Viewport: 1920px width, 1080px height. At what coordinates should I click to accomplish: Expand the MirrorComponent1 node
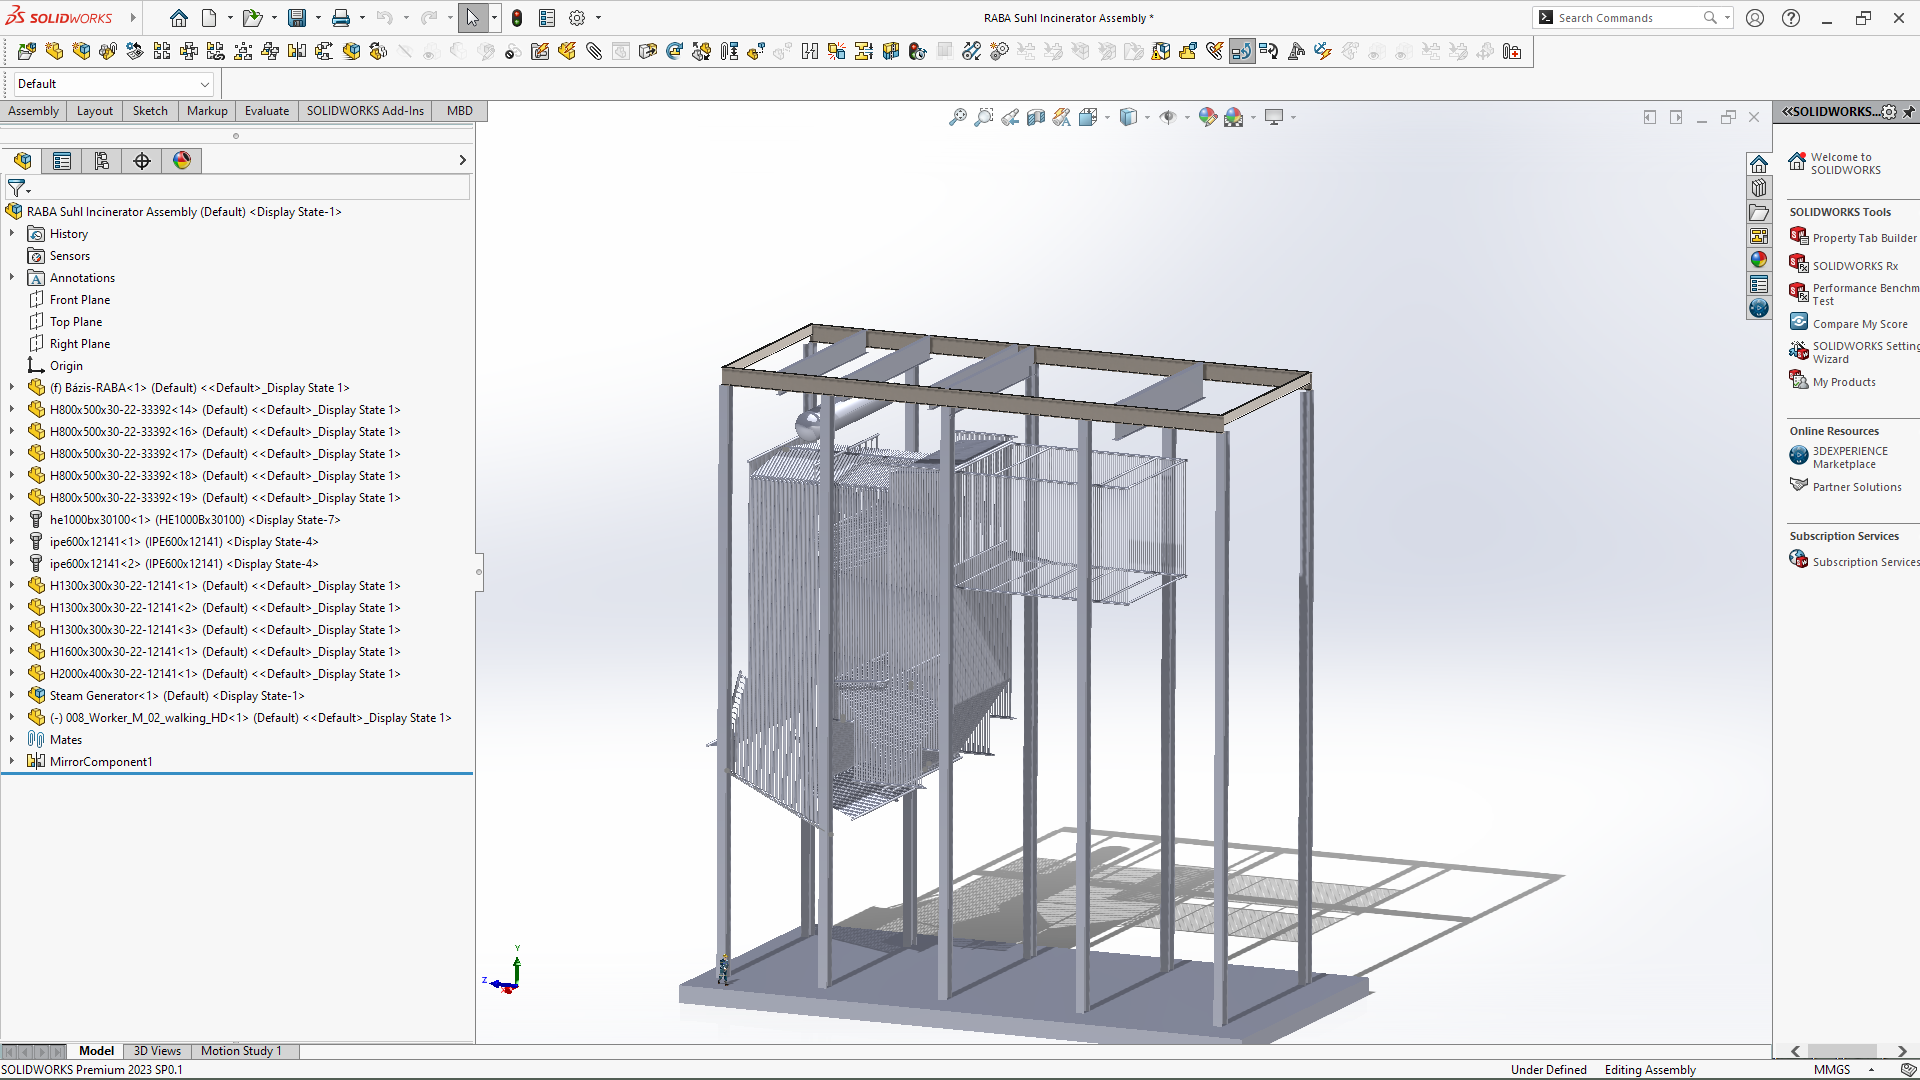click(12, 761)
